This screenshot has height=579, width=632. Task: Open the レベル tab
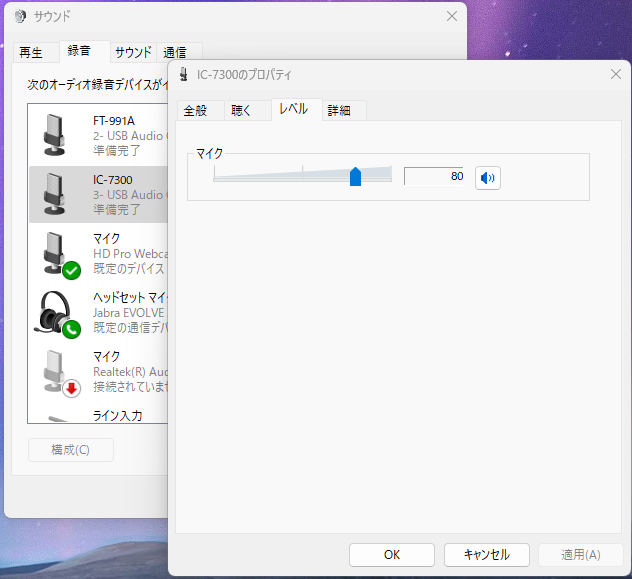click(297, 109)
